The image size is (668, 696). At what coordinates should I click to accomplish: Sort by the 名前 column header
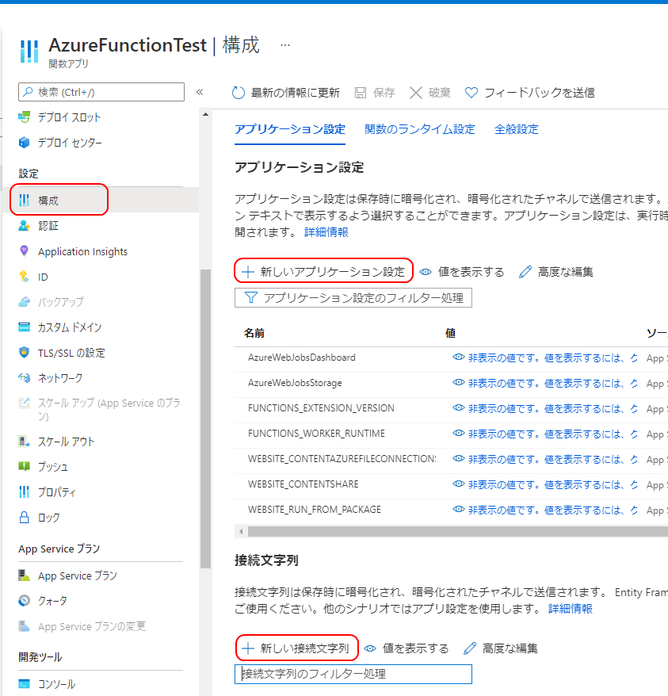[x=254, y=333]
